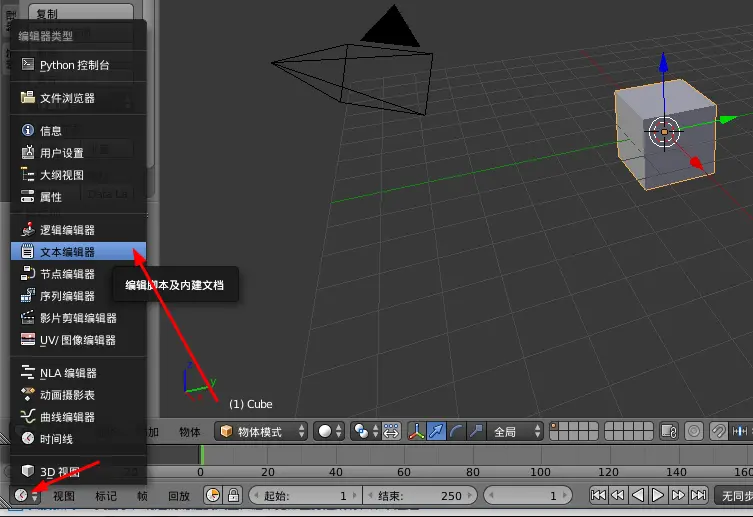
Task: Click the current frame number field
Action: pos(528,495)
